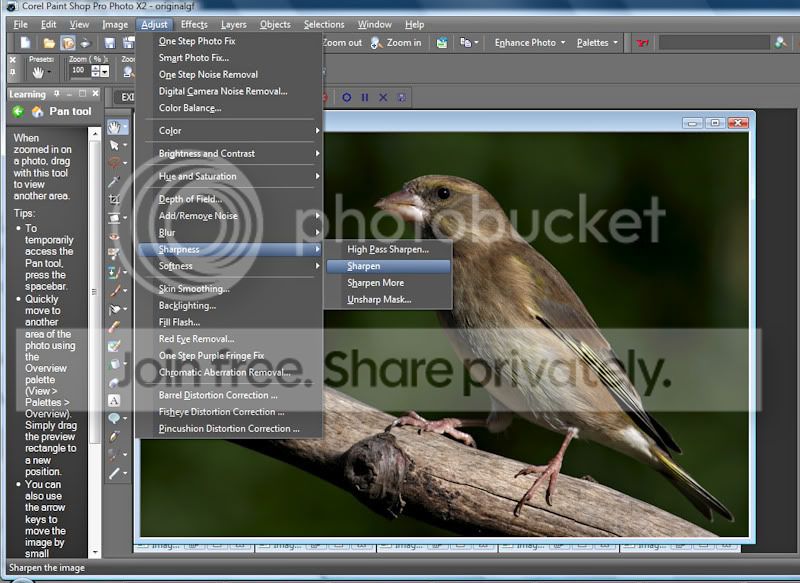Pick the Dropper tool
800x583 pixels.
(x=116, y=181)
